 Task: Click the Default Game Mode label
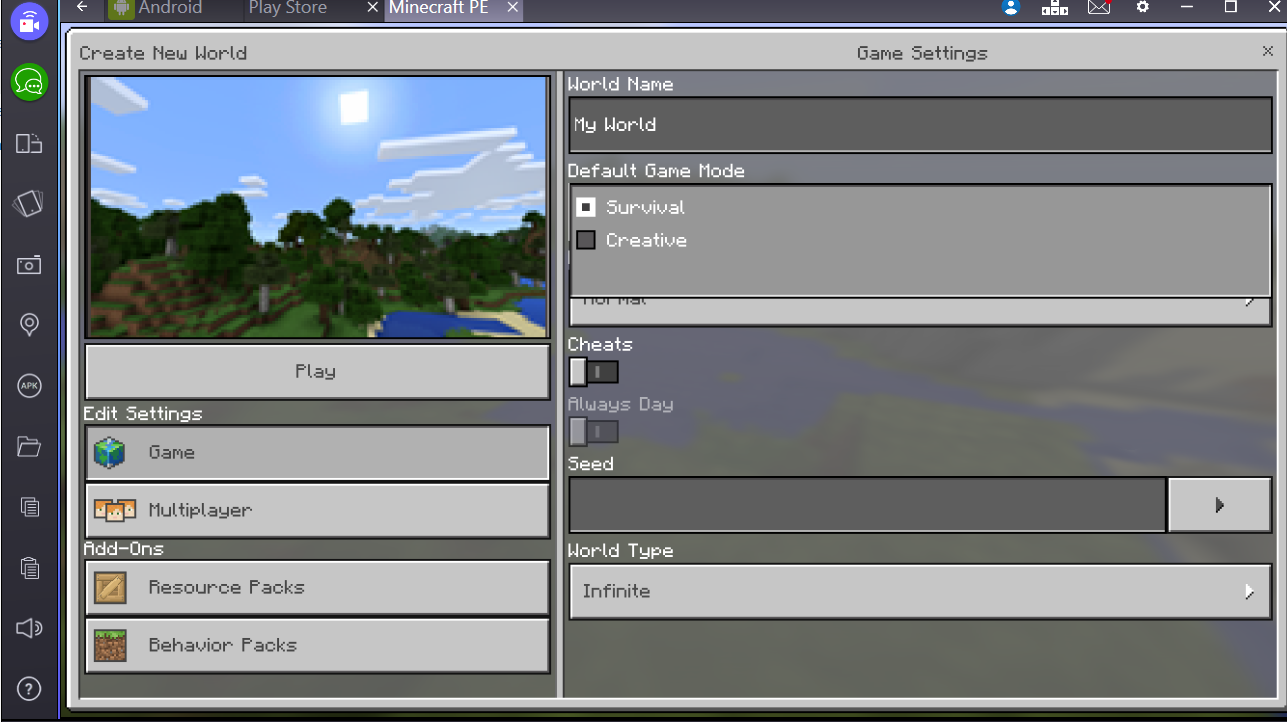pyautogui.click(x=656, y=171)
